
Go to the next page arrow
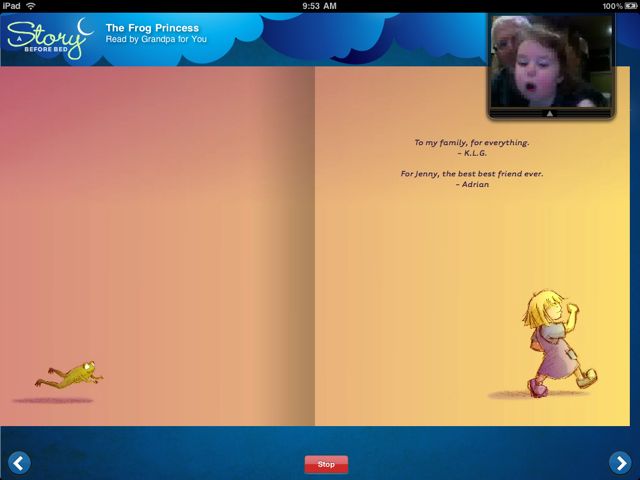pyautogui.click(x=620, y=463)
